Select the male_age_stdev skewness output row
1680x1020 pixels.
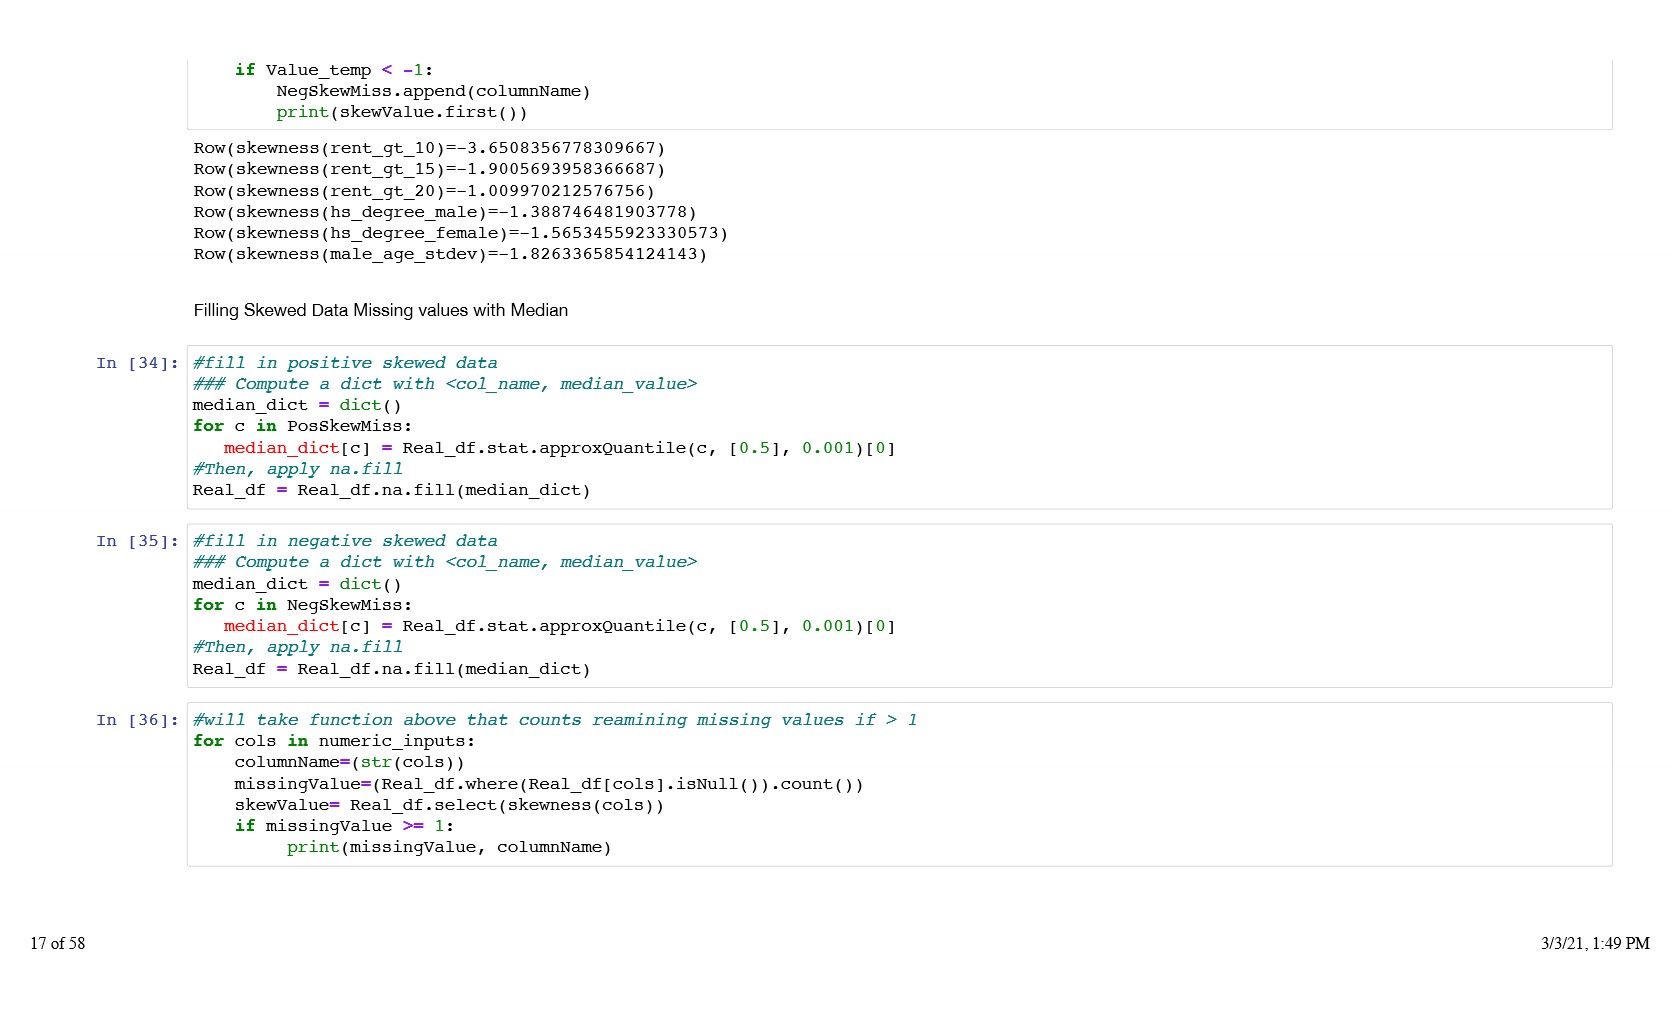pyautogui.click(x=450, y=254)
